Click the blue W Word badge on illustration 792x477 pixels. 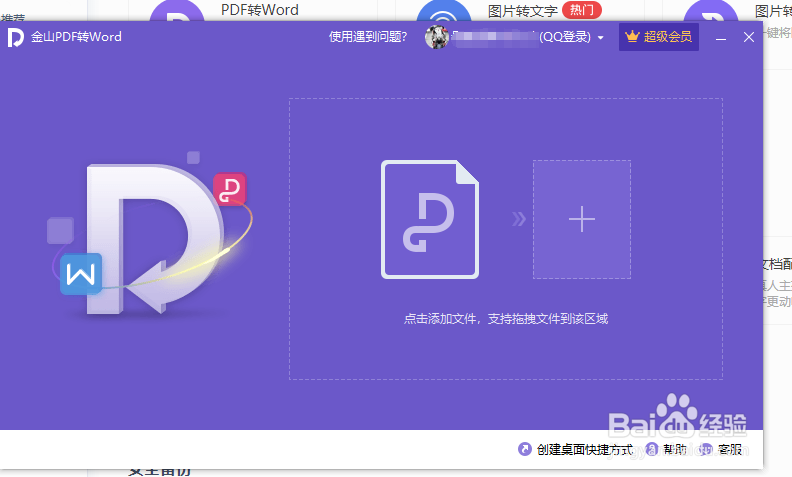point(81,274)
